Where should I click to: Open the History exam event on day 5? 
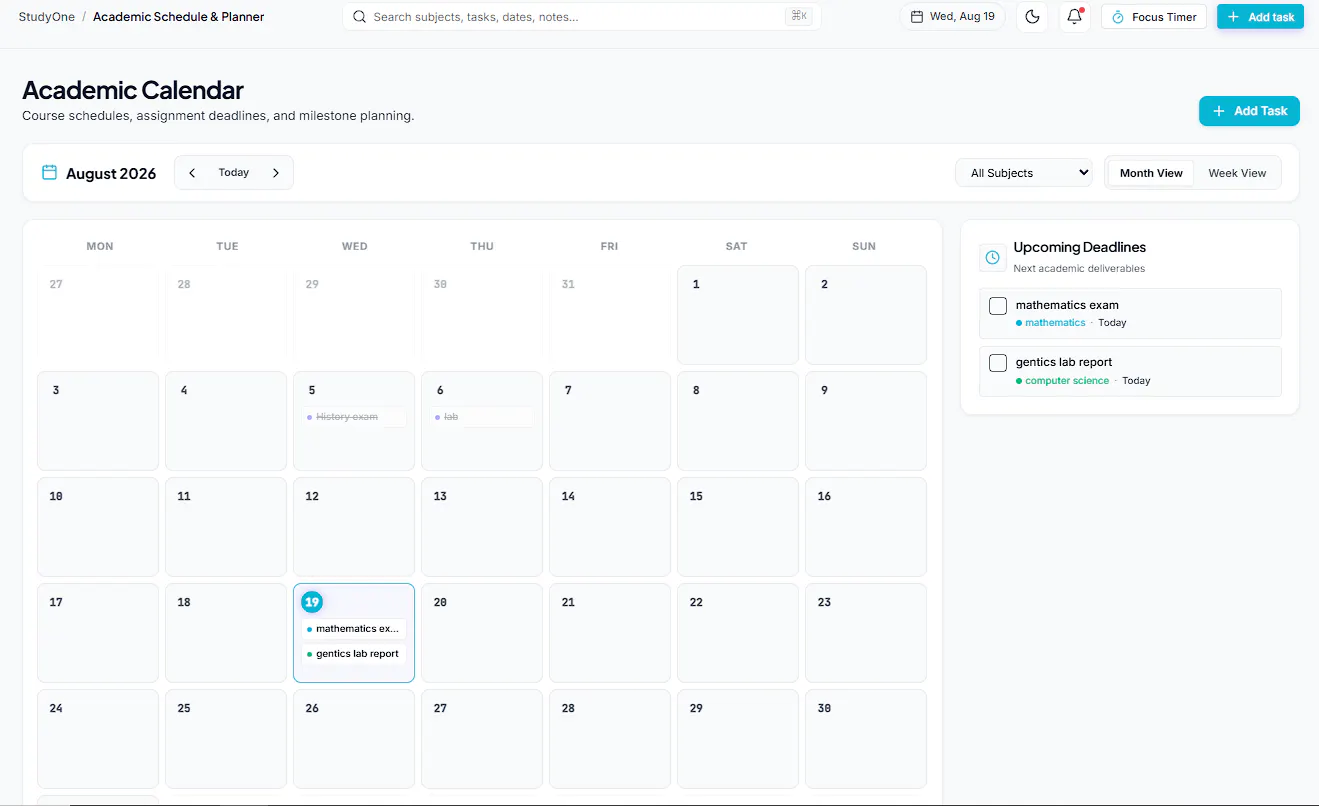tap(354, 417)
